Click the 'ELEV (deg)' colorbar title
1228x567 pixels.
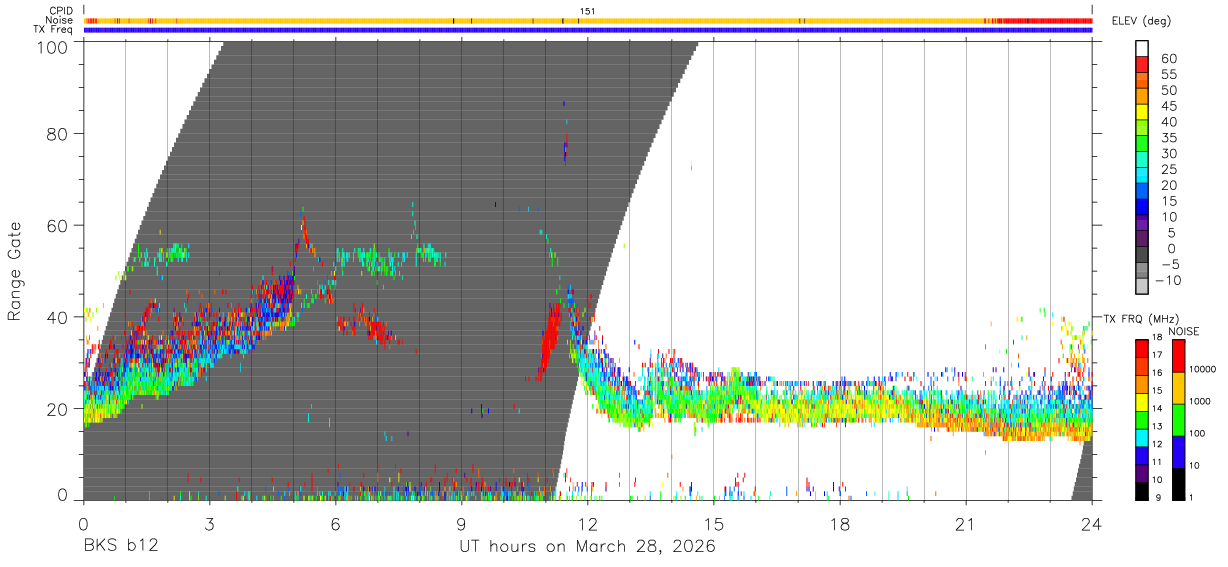(x=1142, y=21)
